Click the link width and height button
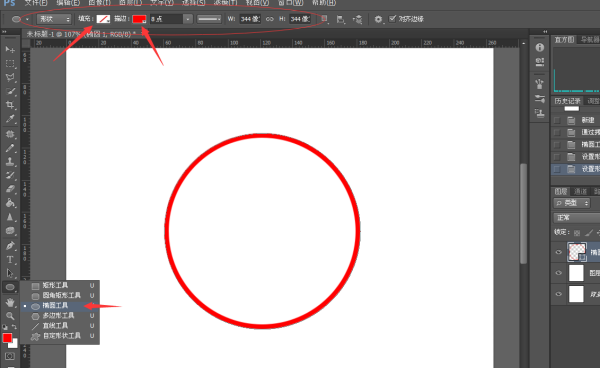The width and height of the screenshot is (600, 368). pos(270,19)
